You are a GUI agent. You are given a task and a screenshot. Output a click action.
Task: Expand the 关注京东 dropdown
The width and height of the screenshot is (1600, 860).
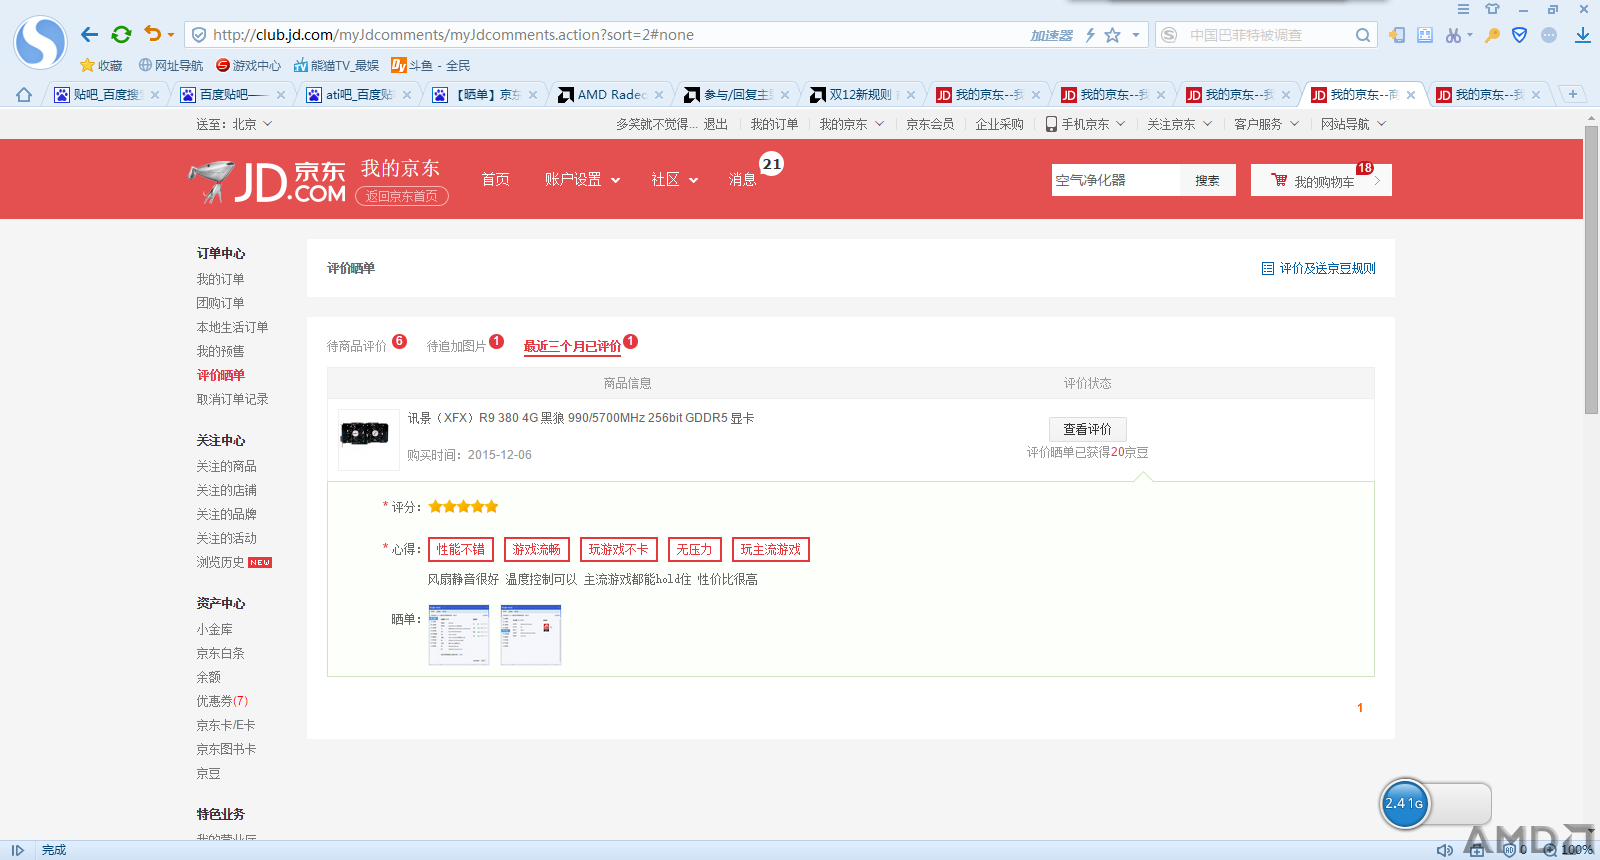1180,124
